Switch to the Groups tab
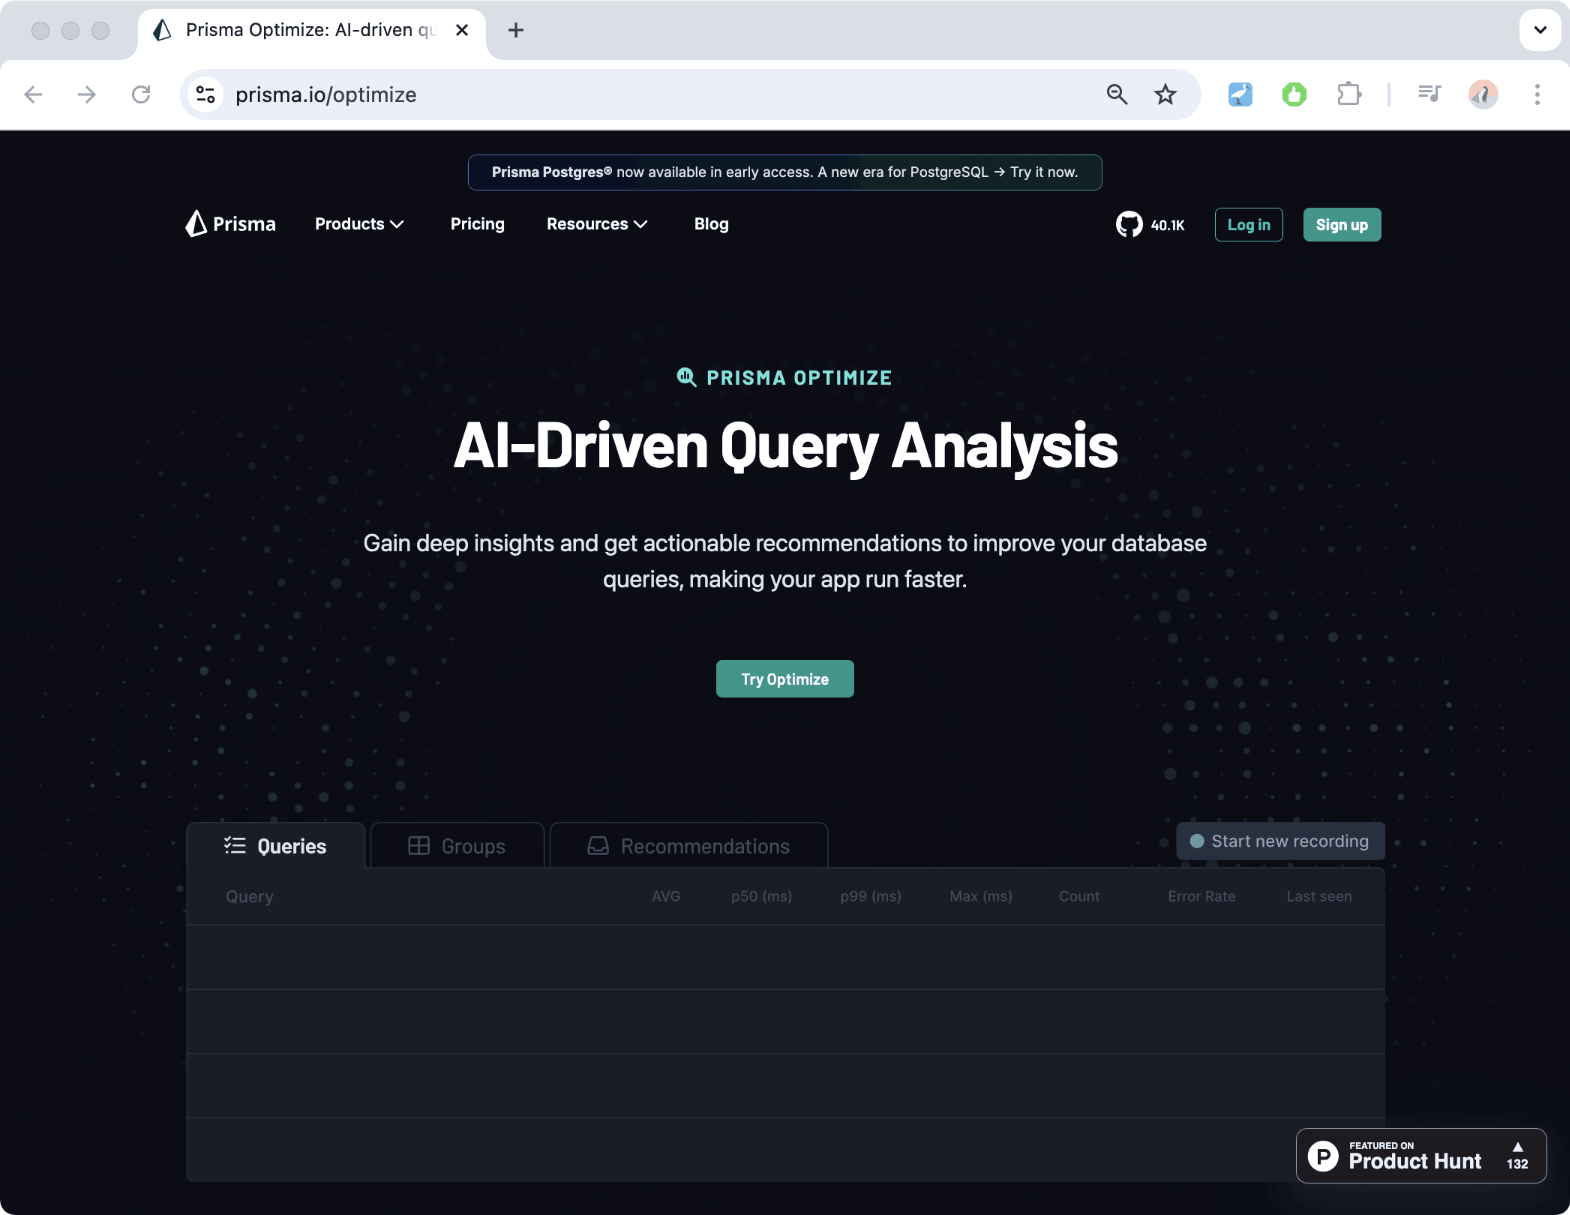 pyautogui.click(x=457, y=846)
